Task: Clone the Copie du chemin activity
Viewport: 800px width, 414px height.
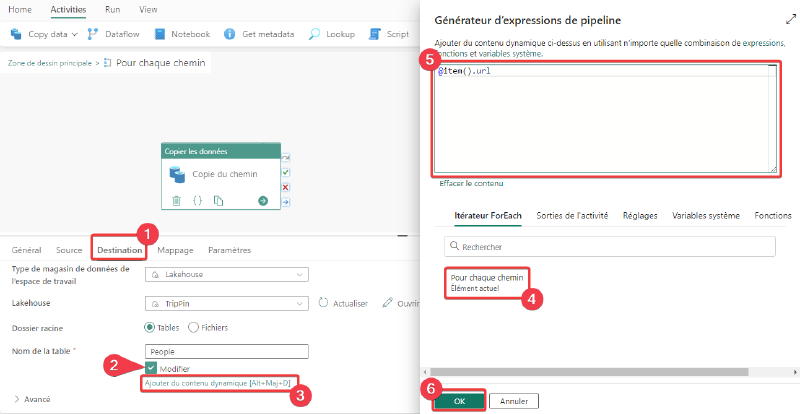Action: (x=218, y=201)
